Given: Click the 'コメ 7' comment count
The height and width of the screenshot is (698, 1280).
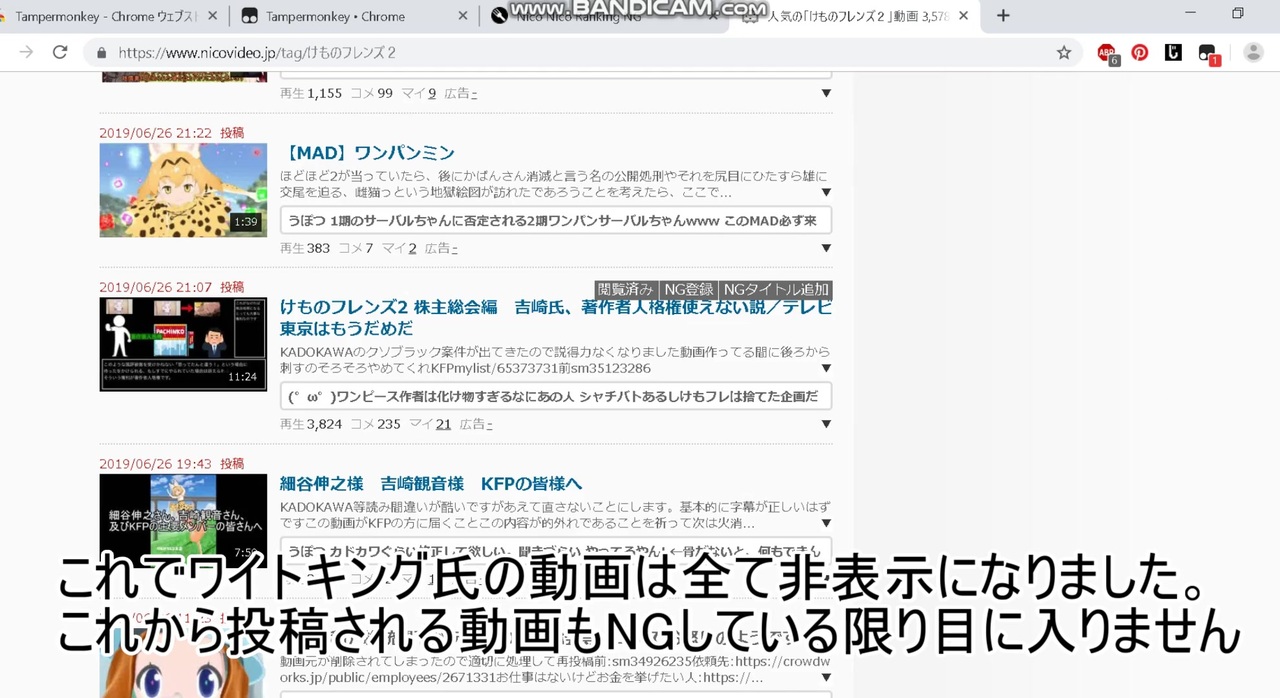Looking at the screenshot, I should [x=355, y=248].
